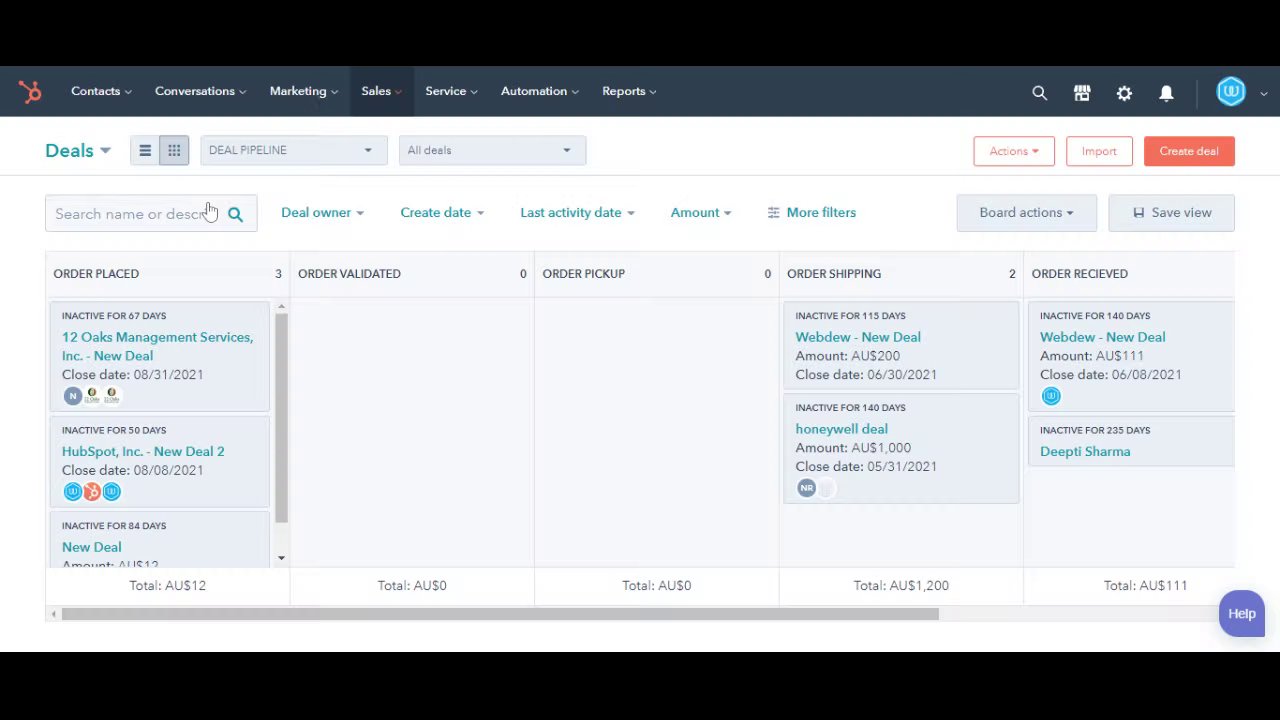Click the N avatar on 12 Oaks card
The height and width of the screenshot is (720, 1280).
click(72, 396)
